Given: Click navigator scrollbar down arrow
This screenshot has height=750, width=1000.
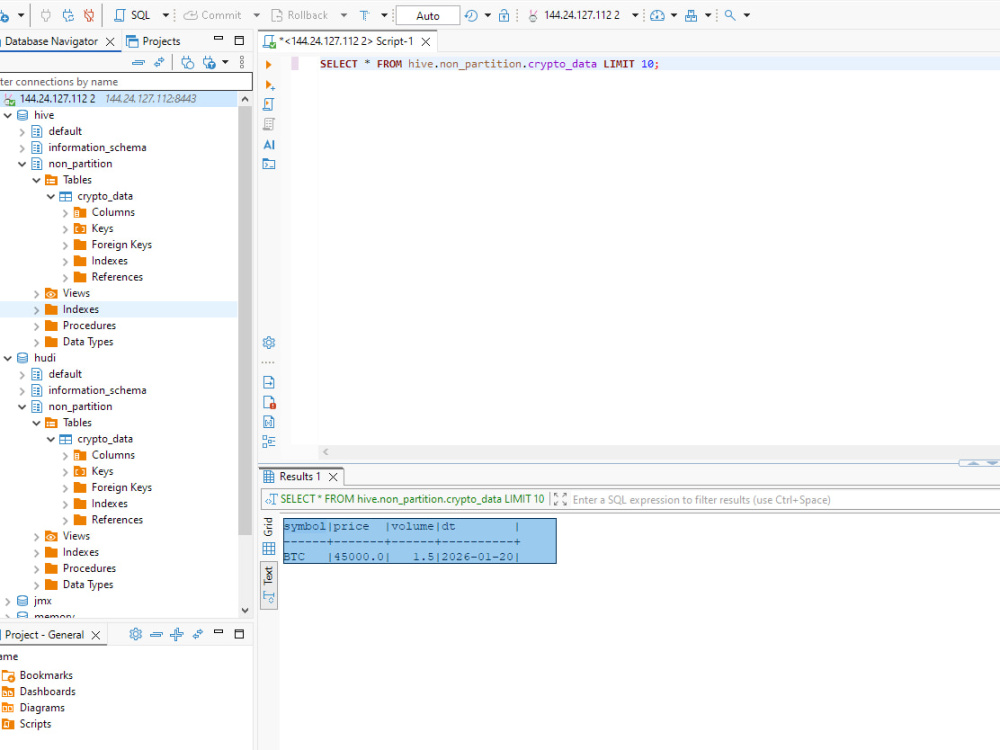Looking at the screenshot, I should (x=245, y=610).
